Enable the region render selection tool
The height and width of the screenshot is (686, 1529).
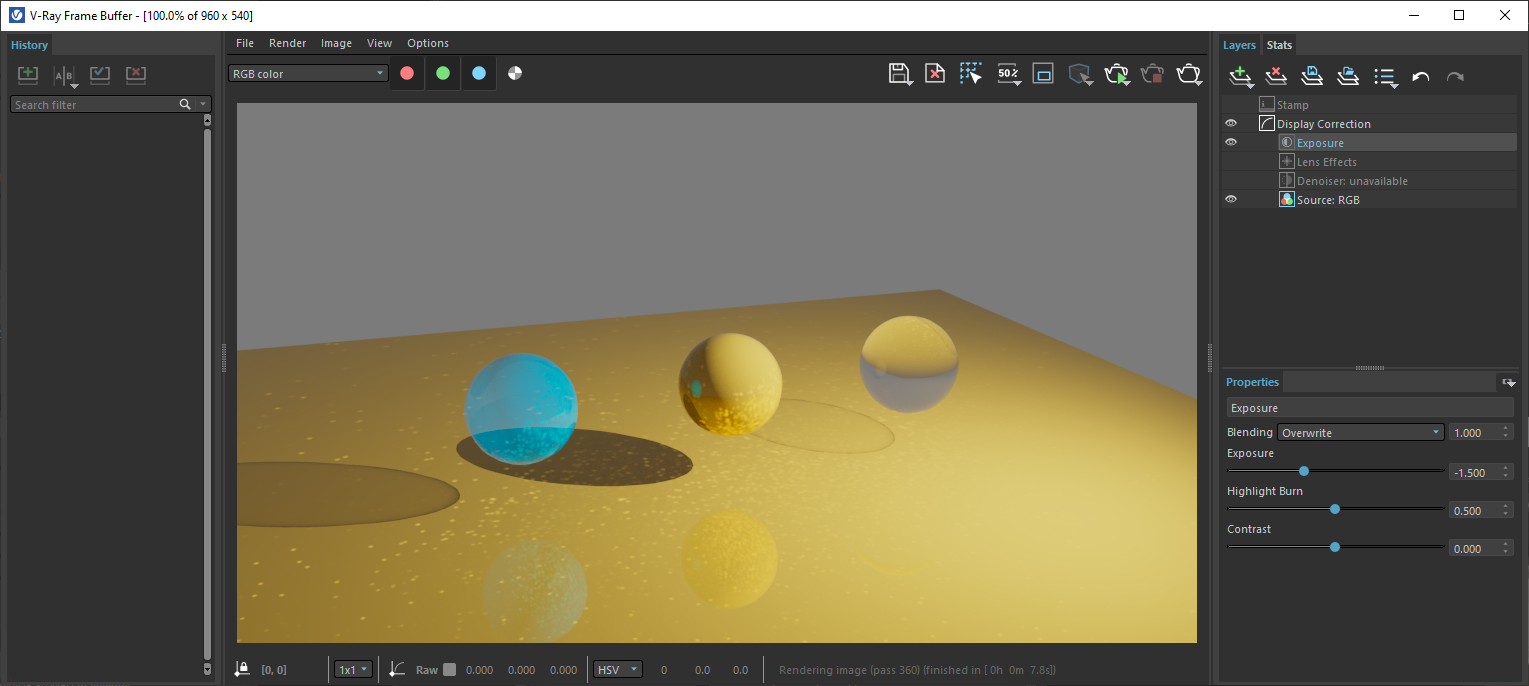pos(970,74)
